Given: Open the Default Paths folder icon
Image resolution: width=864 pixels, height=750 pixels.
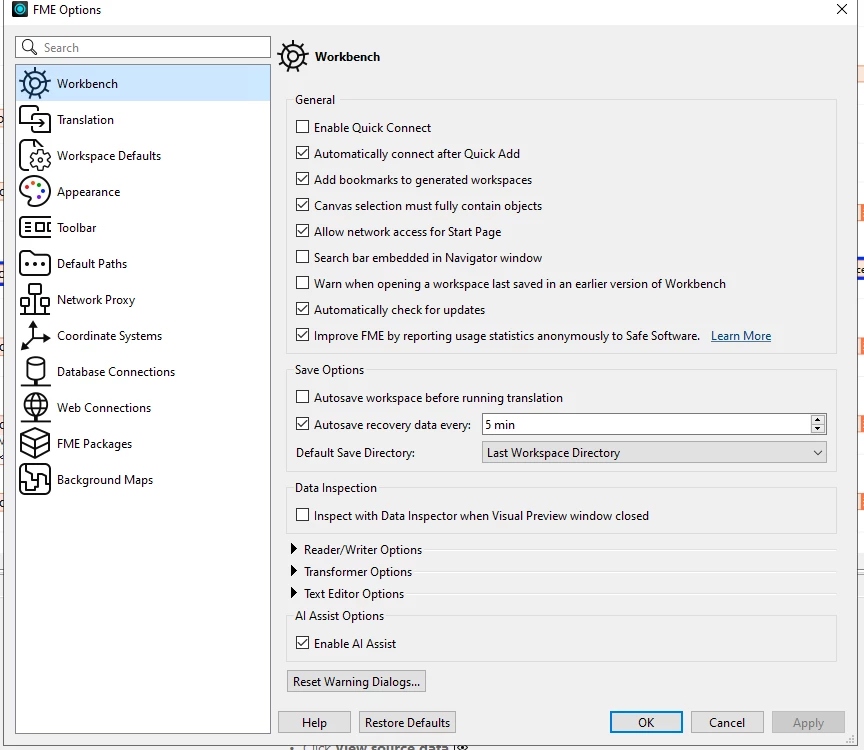Looking at the screenshot, I should click(35, 263).
